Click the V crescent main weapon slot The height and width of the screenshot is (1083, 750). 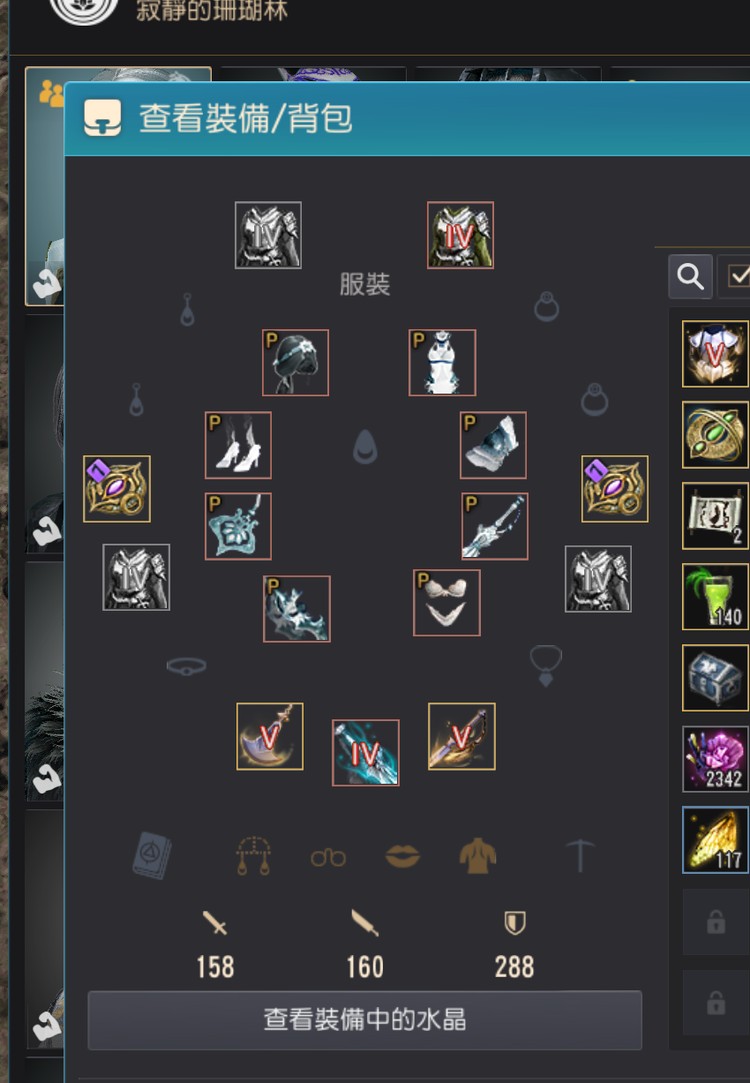click(x=269, y=736)
